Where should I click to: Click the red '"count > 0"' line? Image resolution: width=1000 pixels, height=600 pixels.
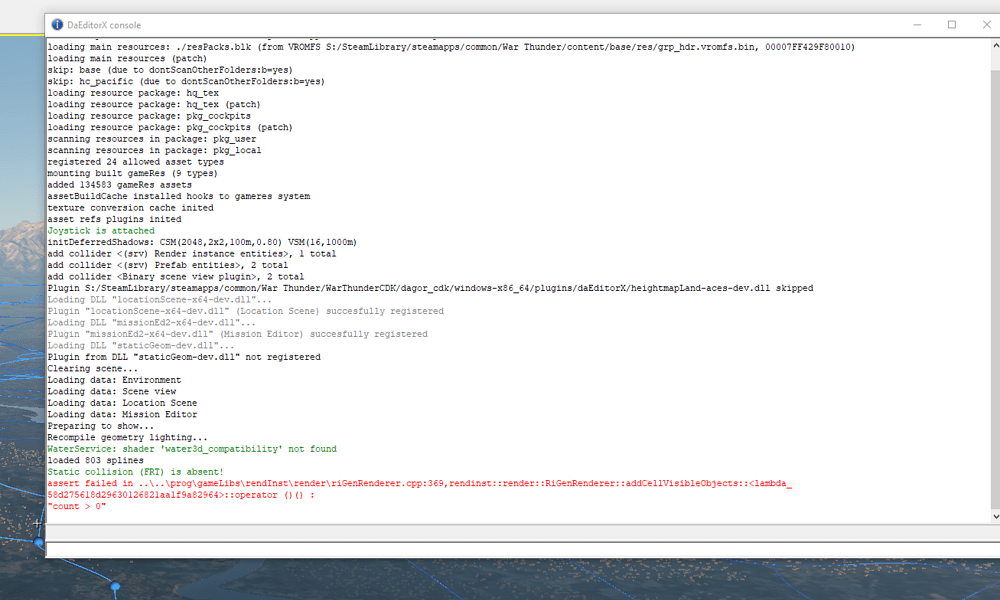pos(77,507)
